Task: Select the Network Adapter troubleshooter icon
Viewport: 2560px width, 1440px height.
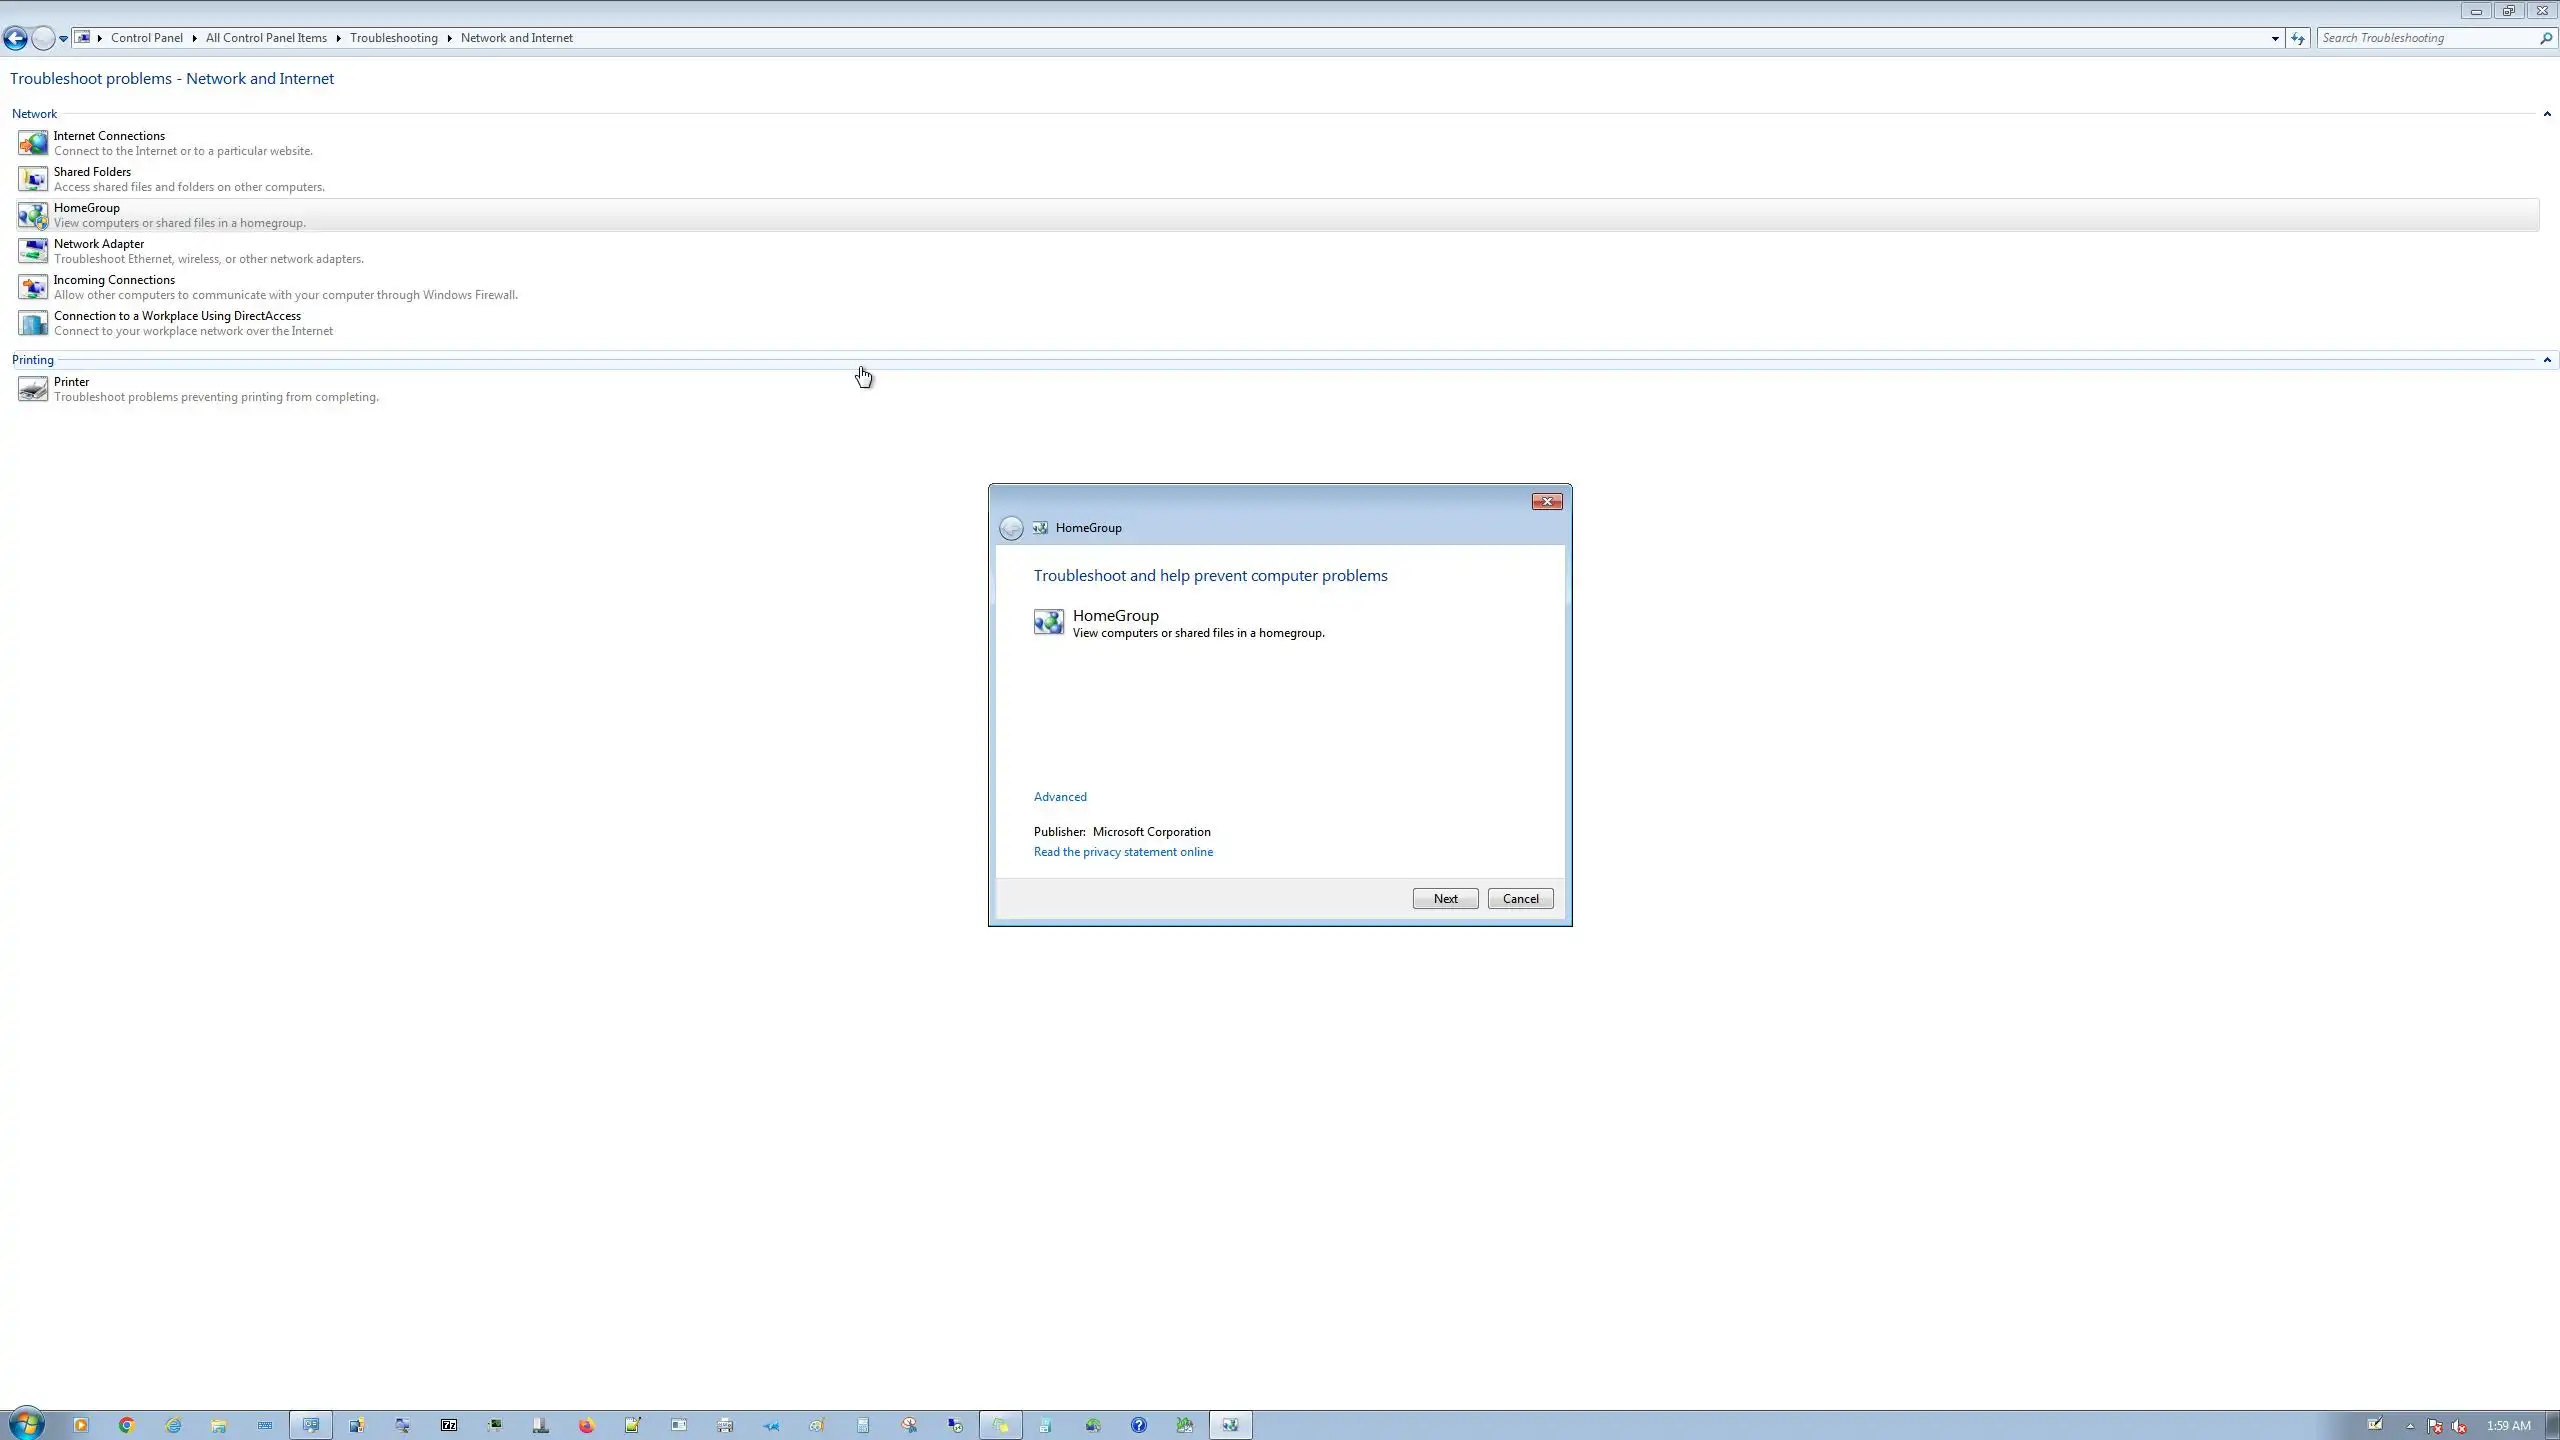Action: 32,251
